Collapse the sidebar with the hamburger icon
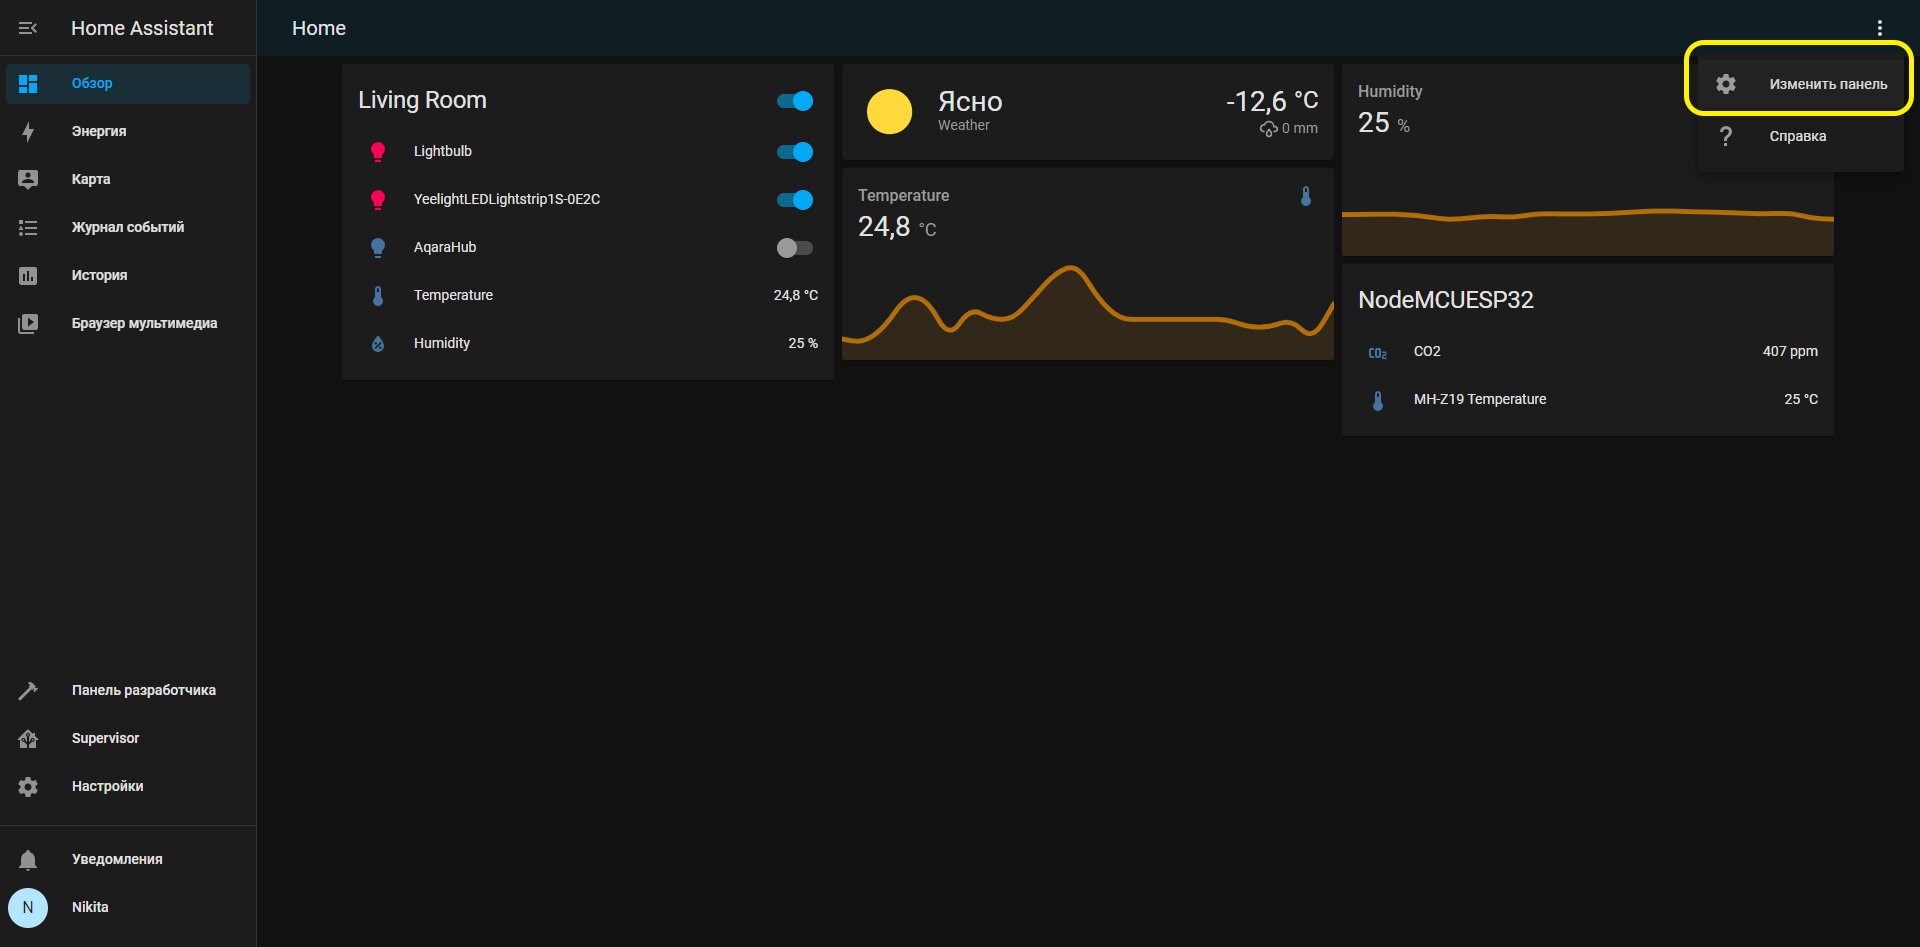The image size is (1920, 947). click(x=28, y=28)
